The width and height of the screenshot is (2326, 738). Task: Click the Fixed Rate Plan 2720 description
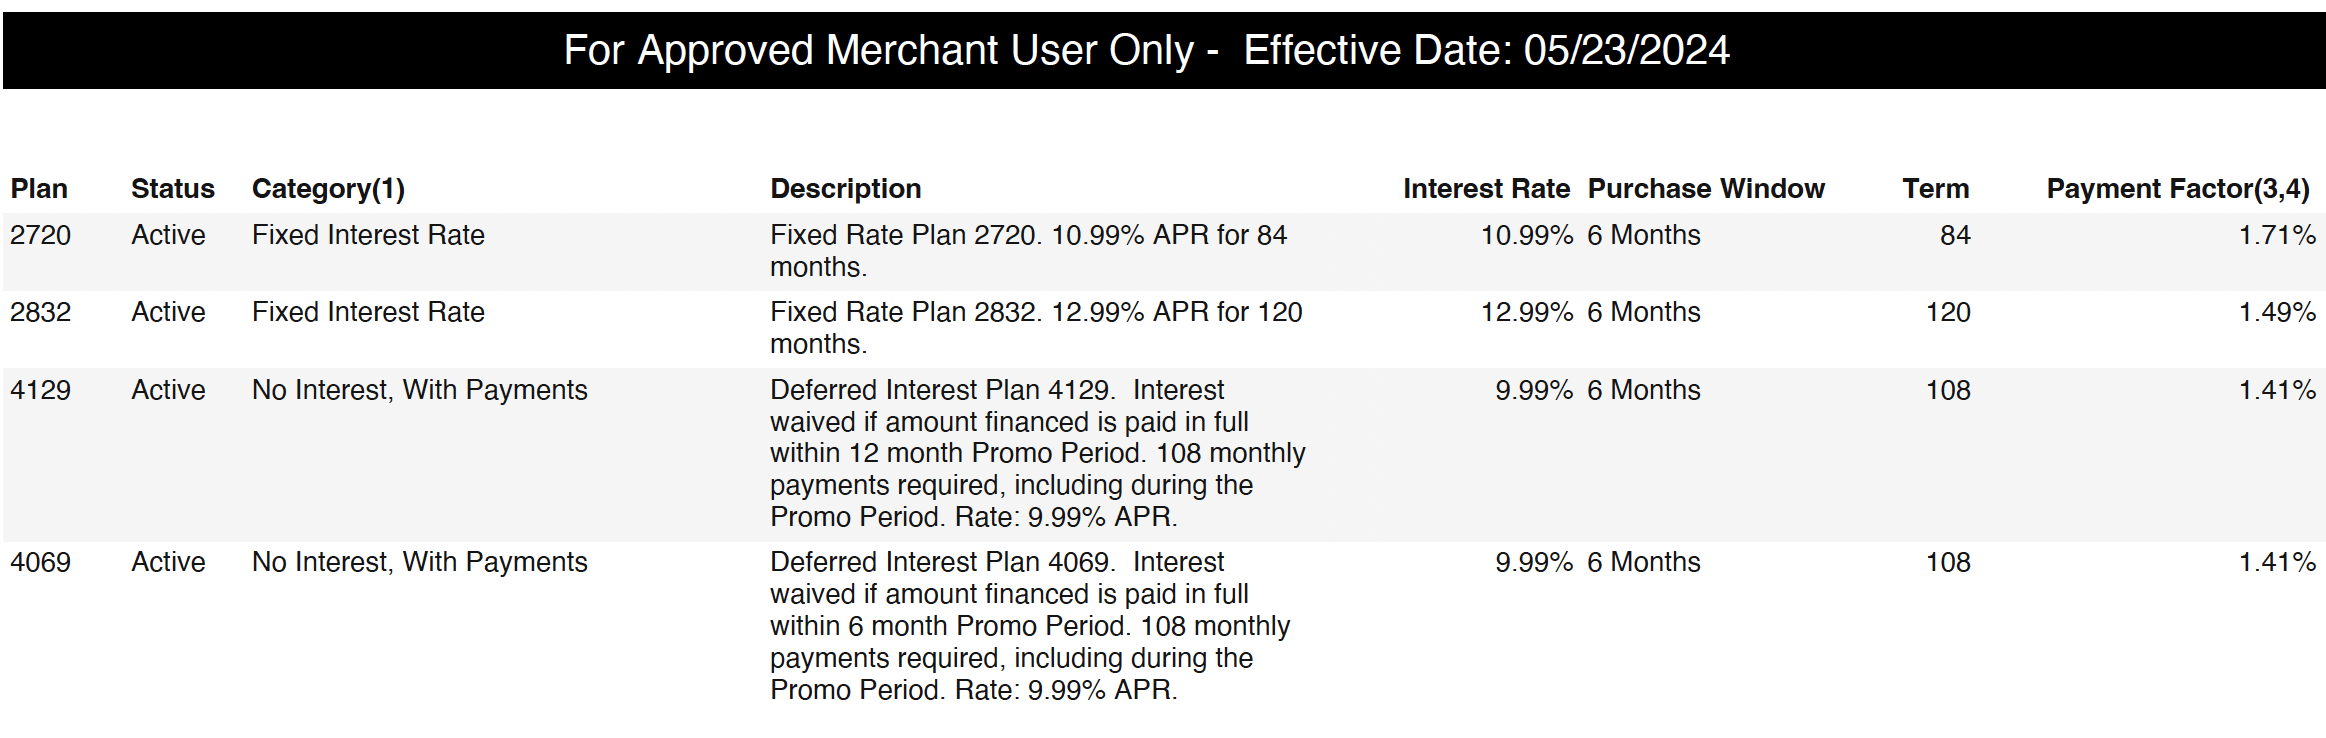(1028, 251)
